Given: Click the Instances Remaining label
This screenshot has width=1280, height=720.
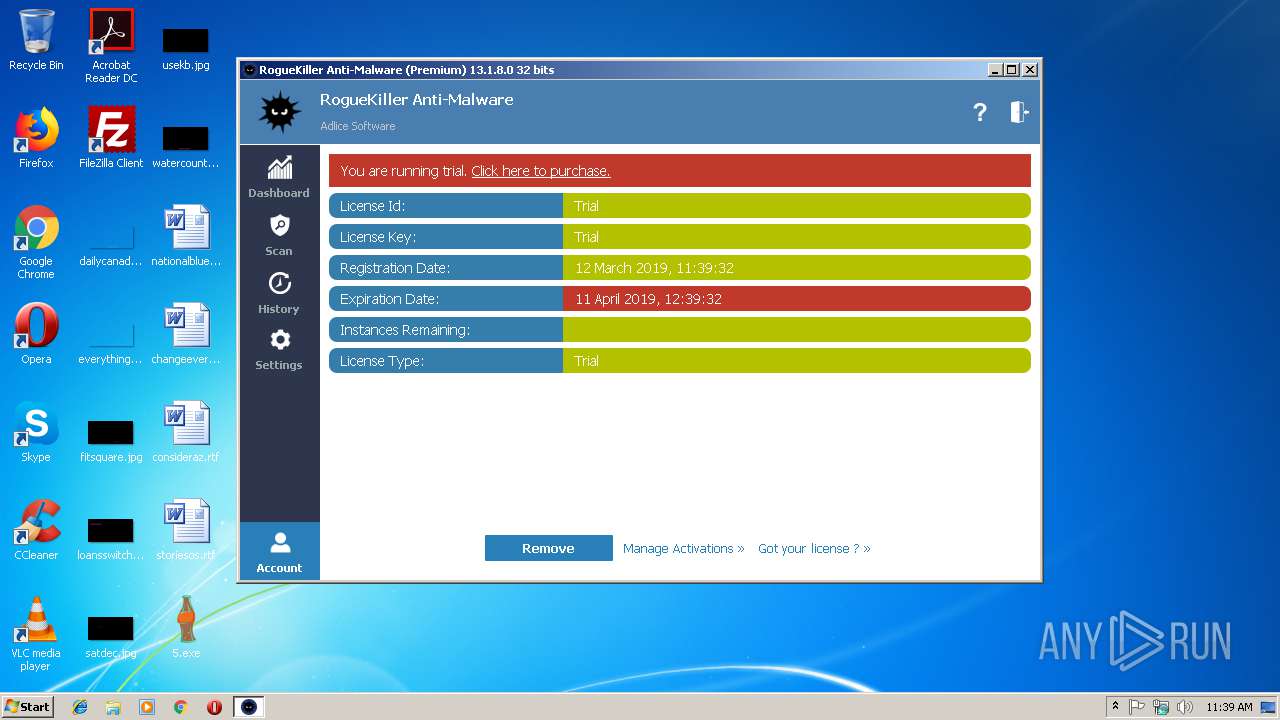Looking at the screenshot, I should tap(405, 330).
